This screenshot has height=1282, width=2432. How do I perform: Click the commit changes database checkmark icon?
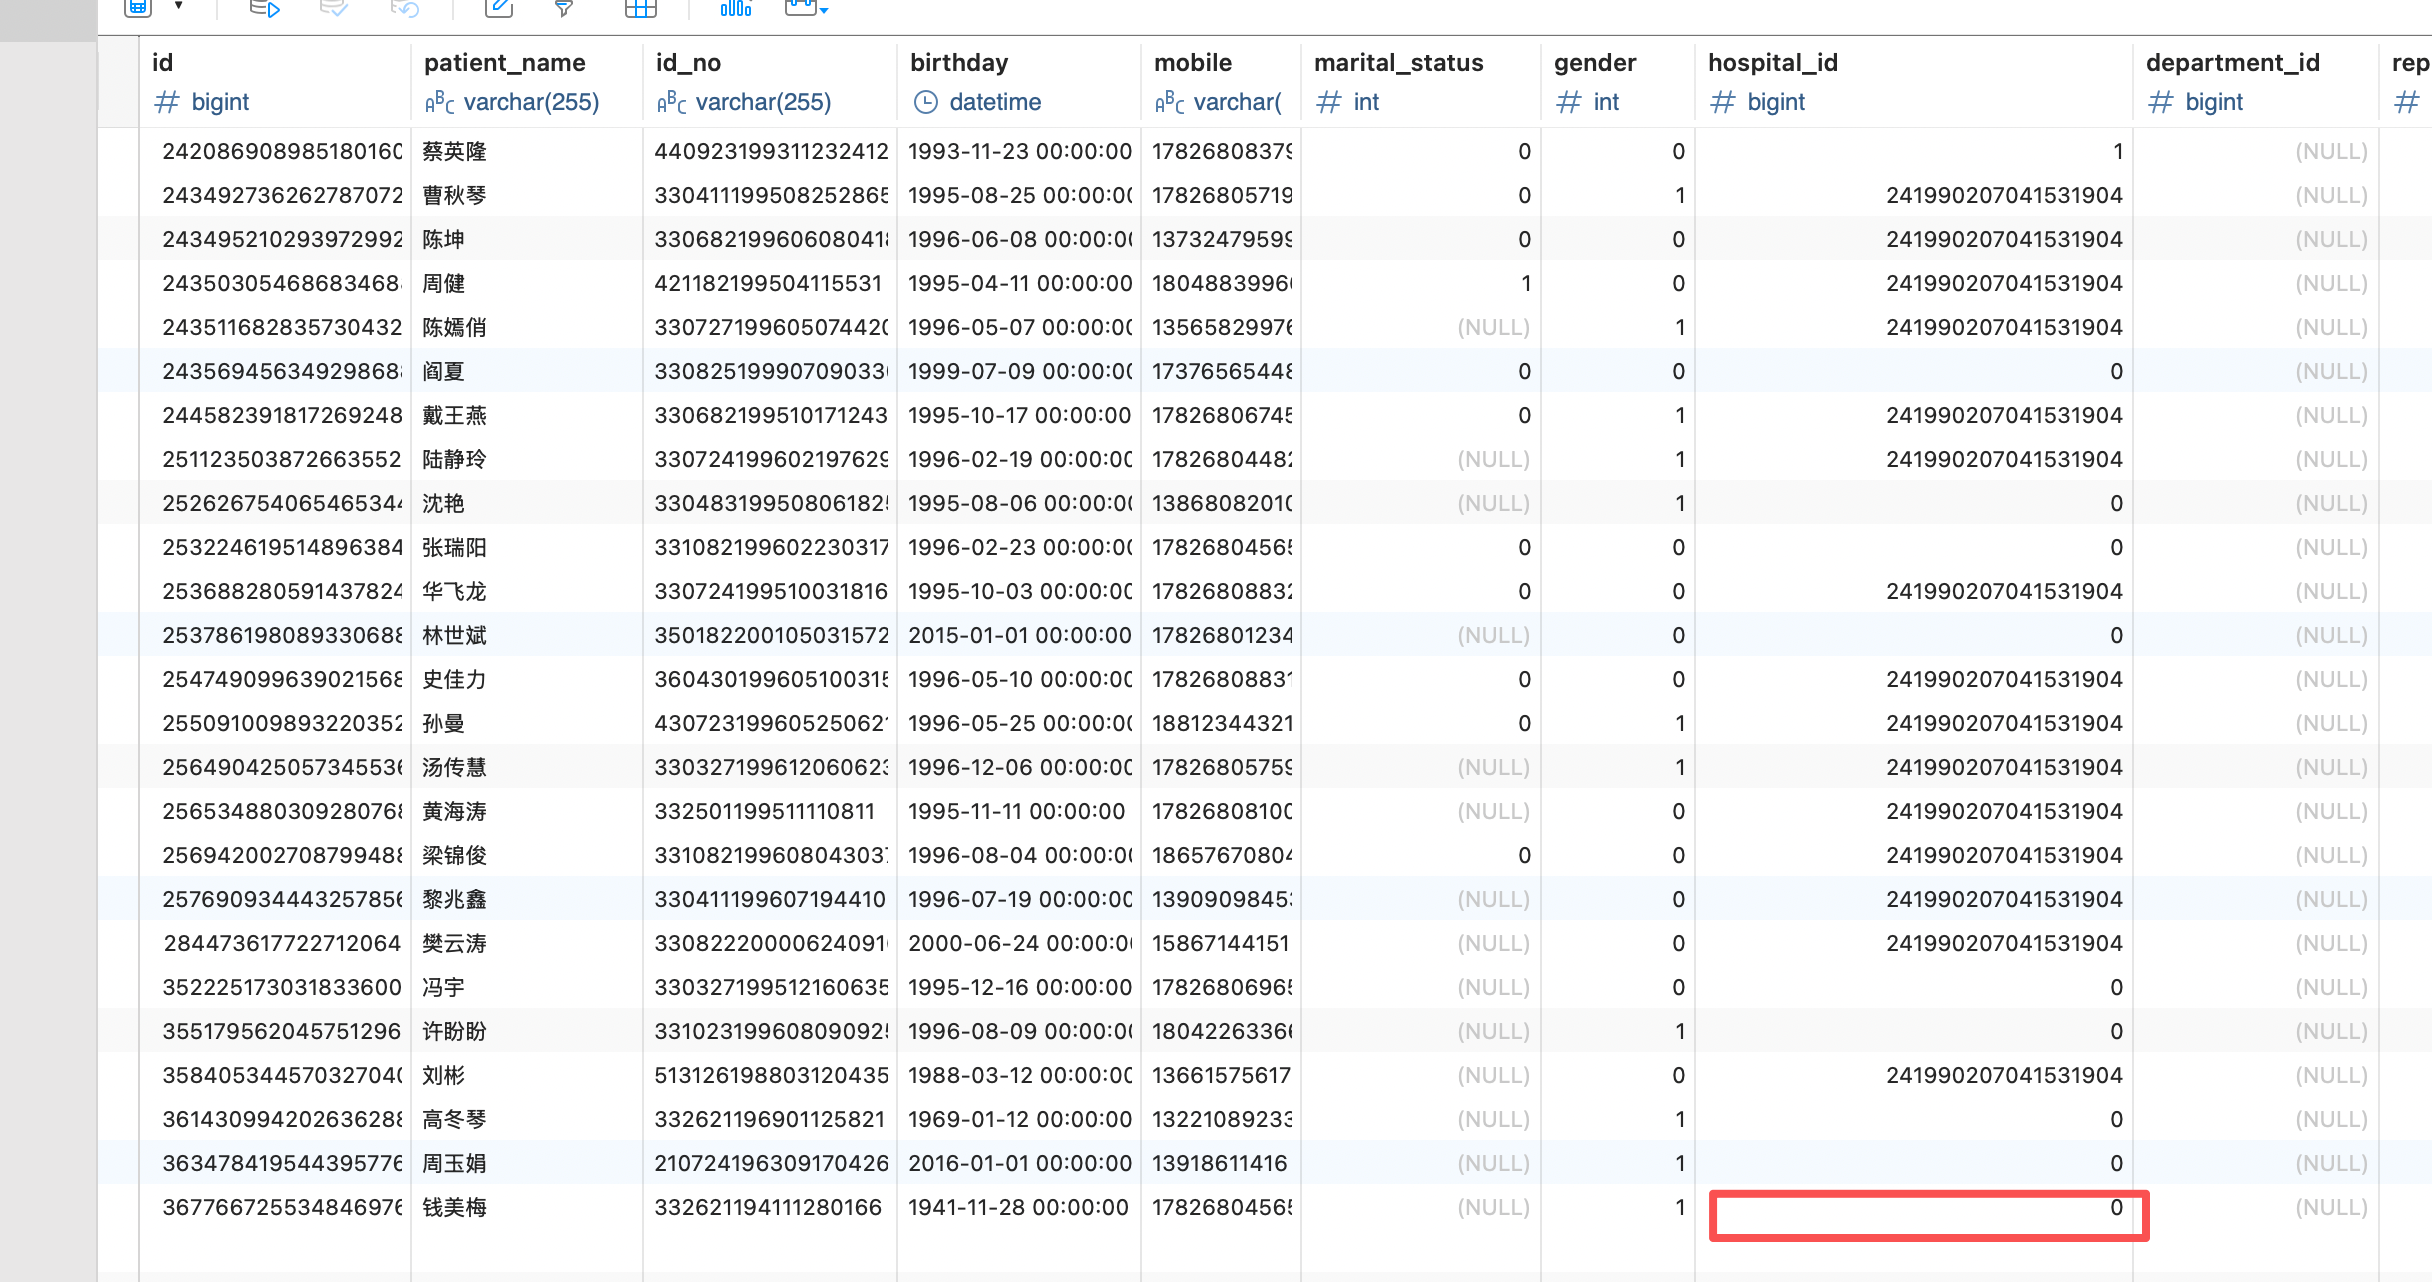tap(334, 9)
